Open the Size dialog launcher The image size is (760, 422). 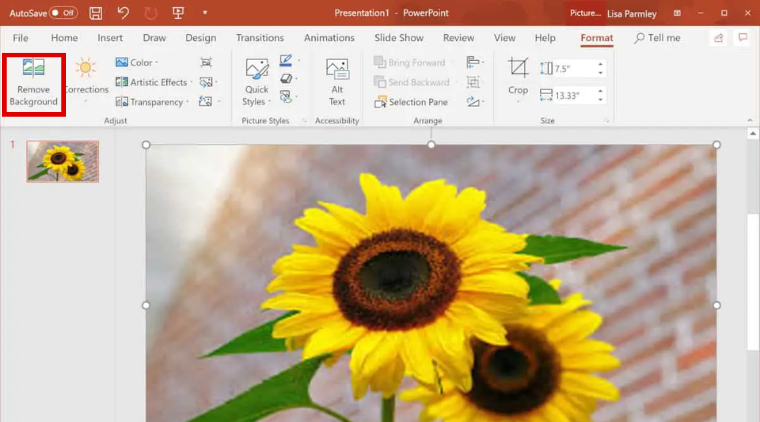coord(607,121)
